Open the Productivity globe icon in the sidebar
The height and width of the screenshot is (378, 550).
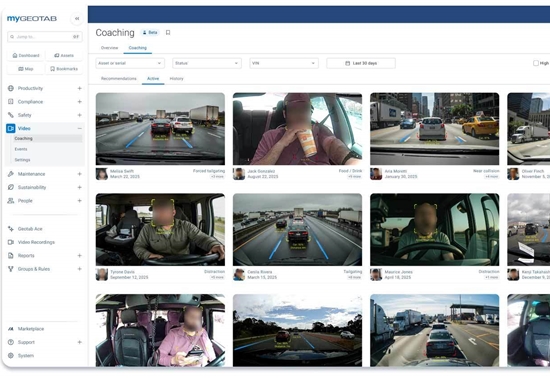coord(11,88)
